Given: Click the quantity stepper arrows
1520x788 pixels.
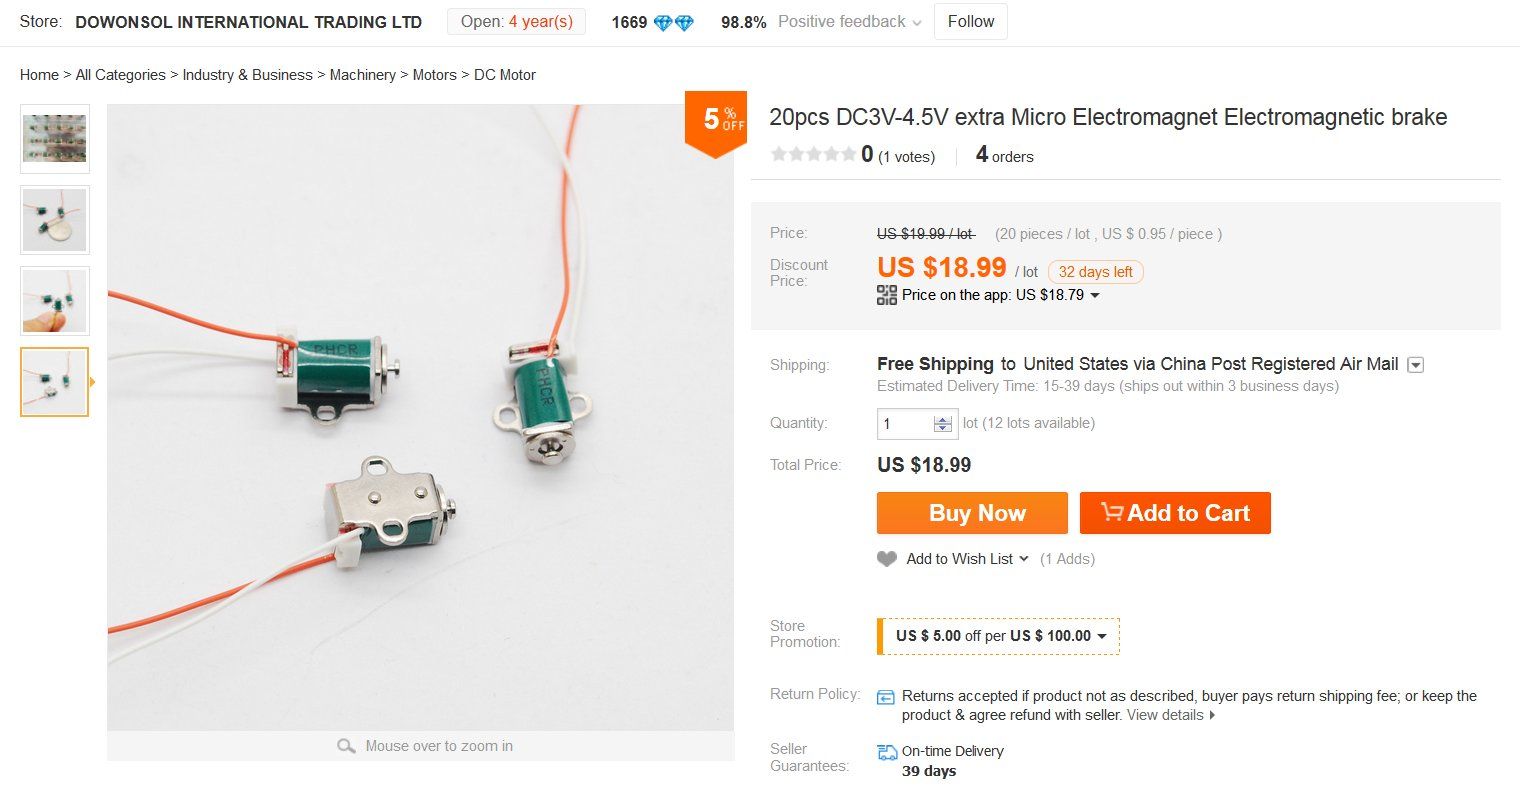Looking at the screenshot, I should click(942, 424).
